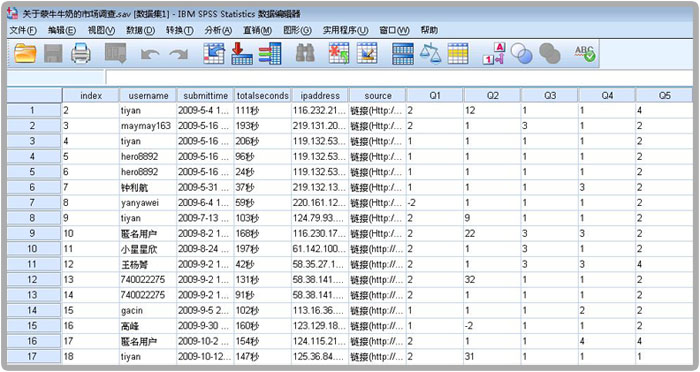Open the Variables info icon
The height and width of the screenshot is (372, 700).
click(270, 53)
